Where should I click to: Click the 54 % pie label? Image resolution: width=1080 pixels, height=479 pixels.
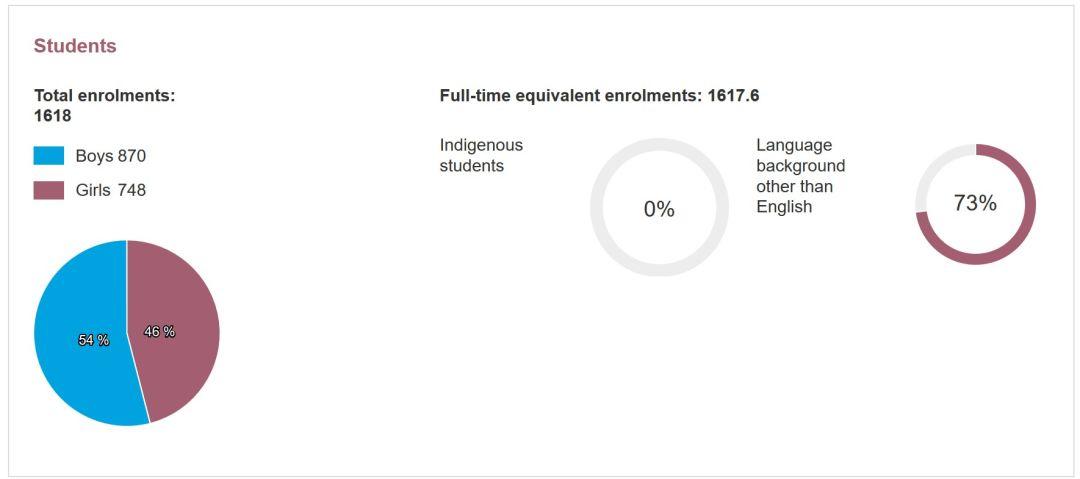94,340
